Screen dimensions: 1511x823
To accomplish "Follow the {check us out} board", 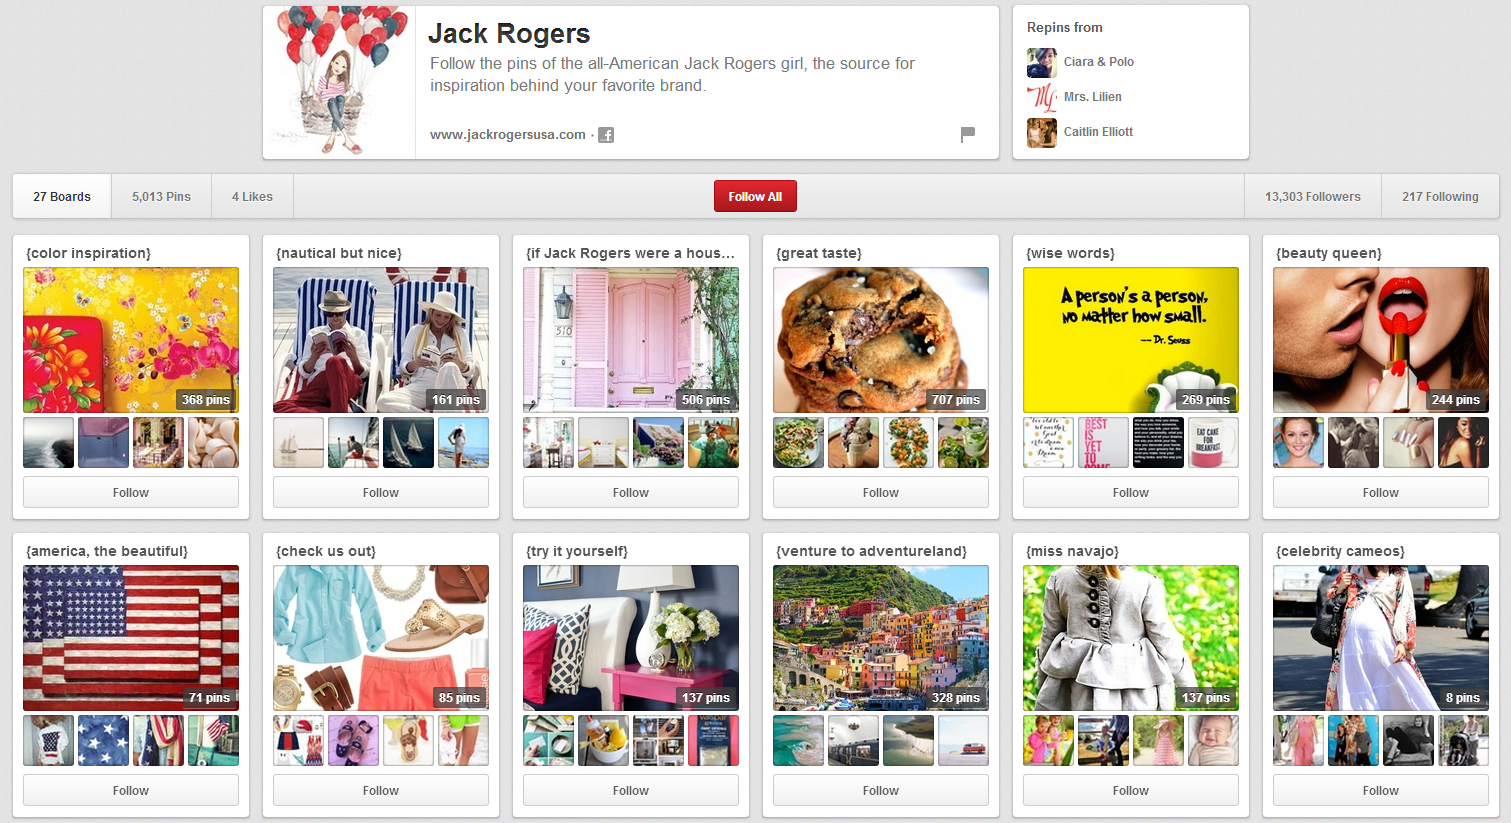I will (381, 790).
